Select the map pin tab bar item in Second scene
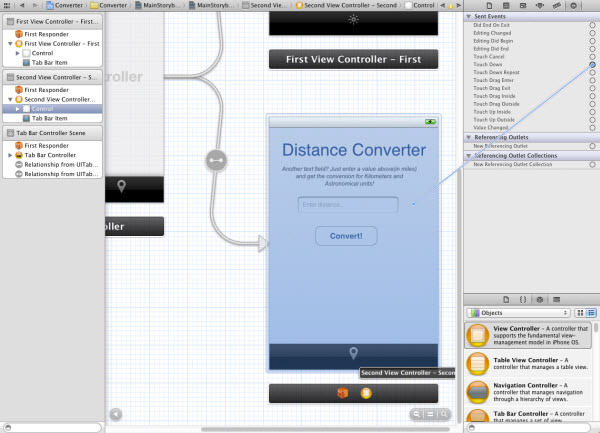This screenshot has height=433, width=600. pos(354,353)
